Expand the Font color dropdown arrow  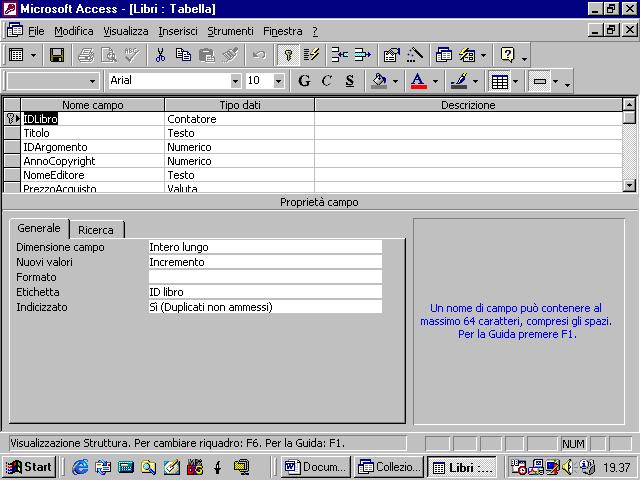click(436, 81)
